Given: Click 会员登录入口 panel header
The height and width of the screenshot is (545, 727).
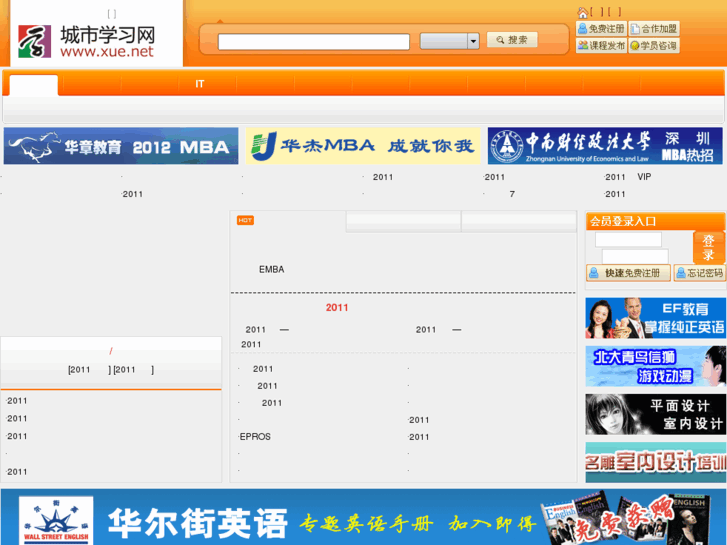Looking at the screenshot, I should click(655, 221).
